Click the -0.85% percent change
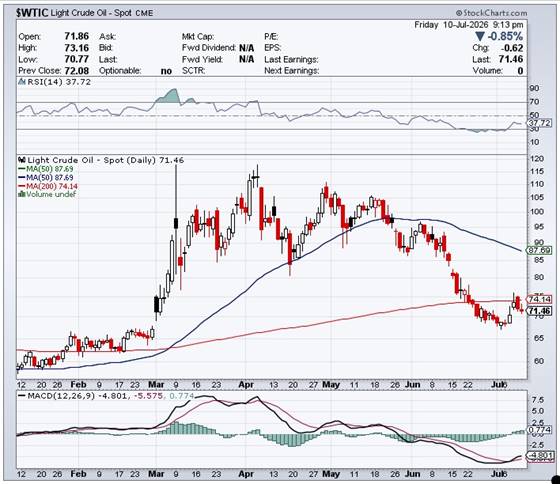Image resolution: width=560 pixels, height=484 pixels. click(505, 36)
